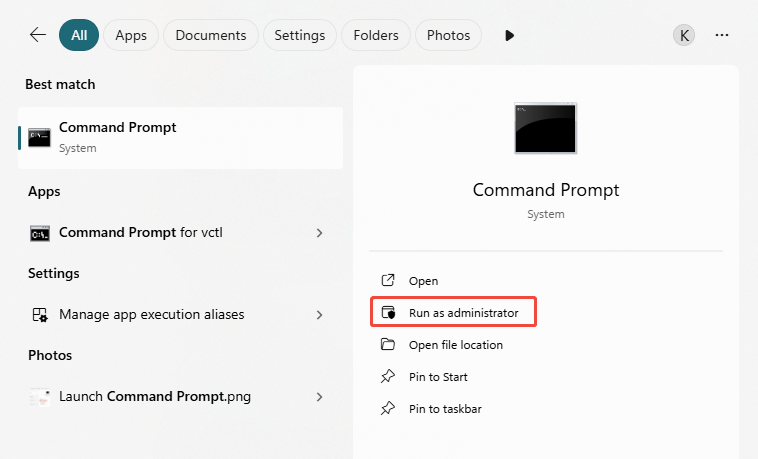The height and width of the screenshot is (459, 758).
Task: Click Run as administrator
Action: click(463, 313)
